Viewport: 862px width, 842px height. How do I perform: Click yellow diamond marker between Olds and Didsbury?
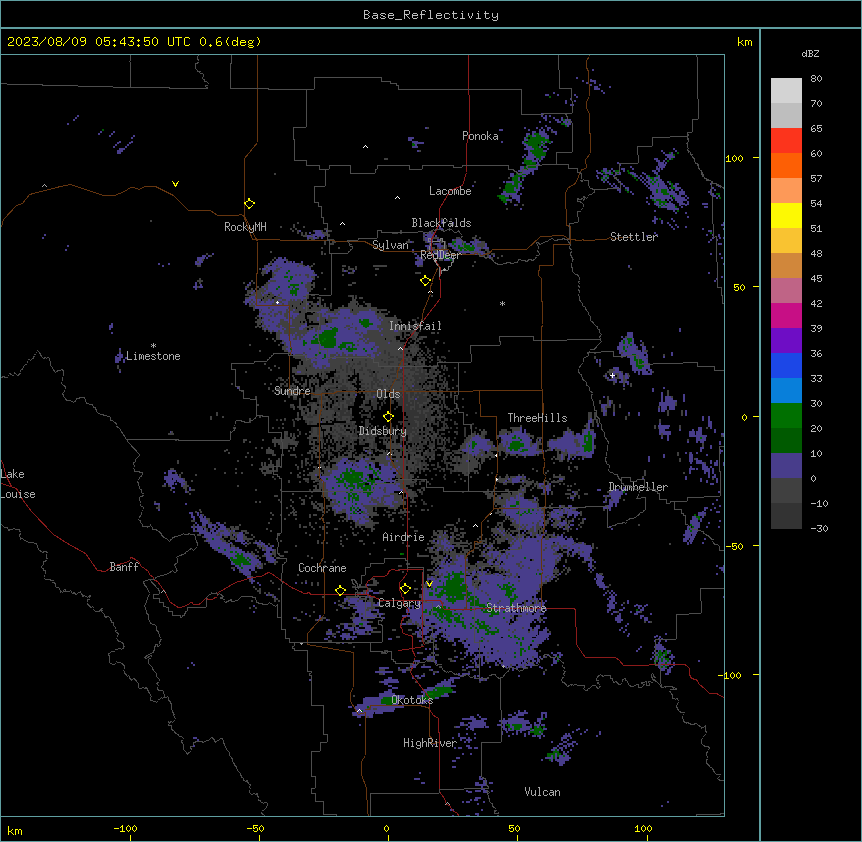[x=389, y=417]
